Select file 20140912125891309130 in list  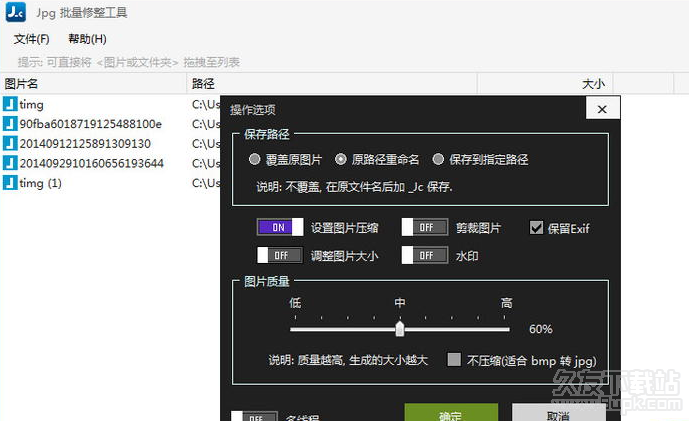pos(85,144)
